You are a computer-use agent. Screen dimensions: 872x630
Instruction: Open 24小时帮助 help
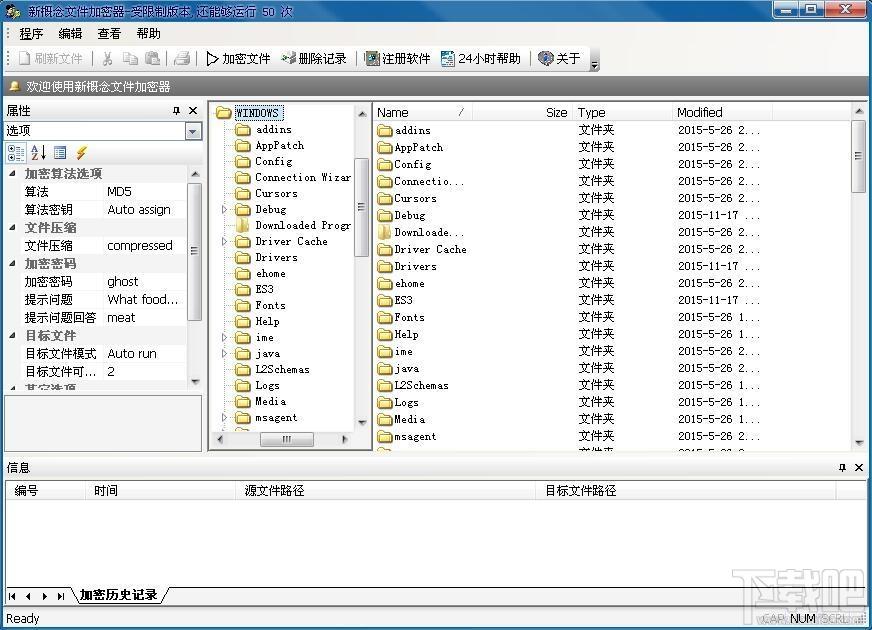click(481, 58)
